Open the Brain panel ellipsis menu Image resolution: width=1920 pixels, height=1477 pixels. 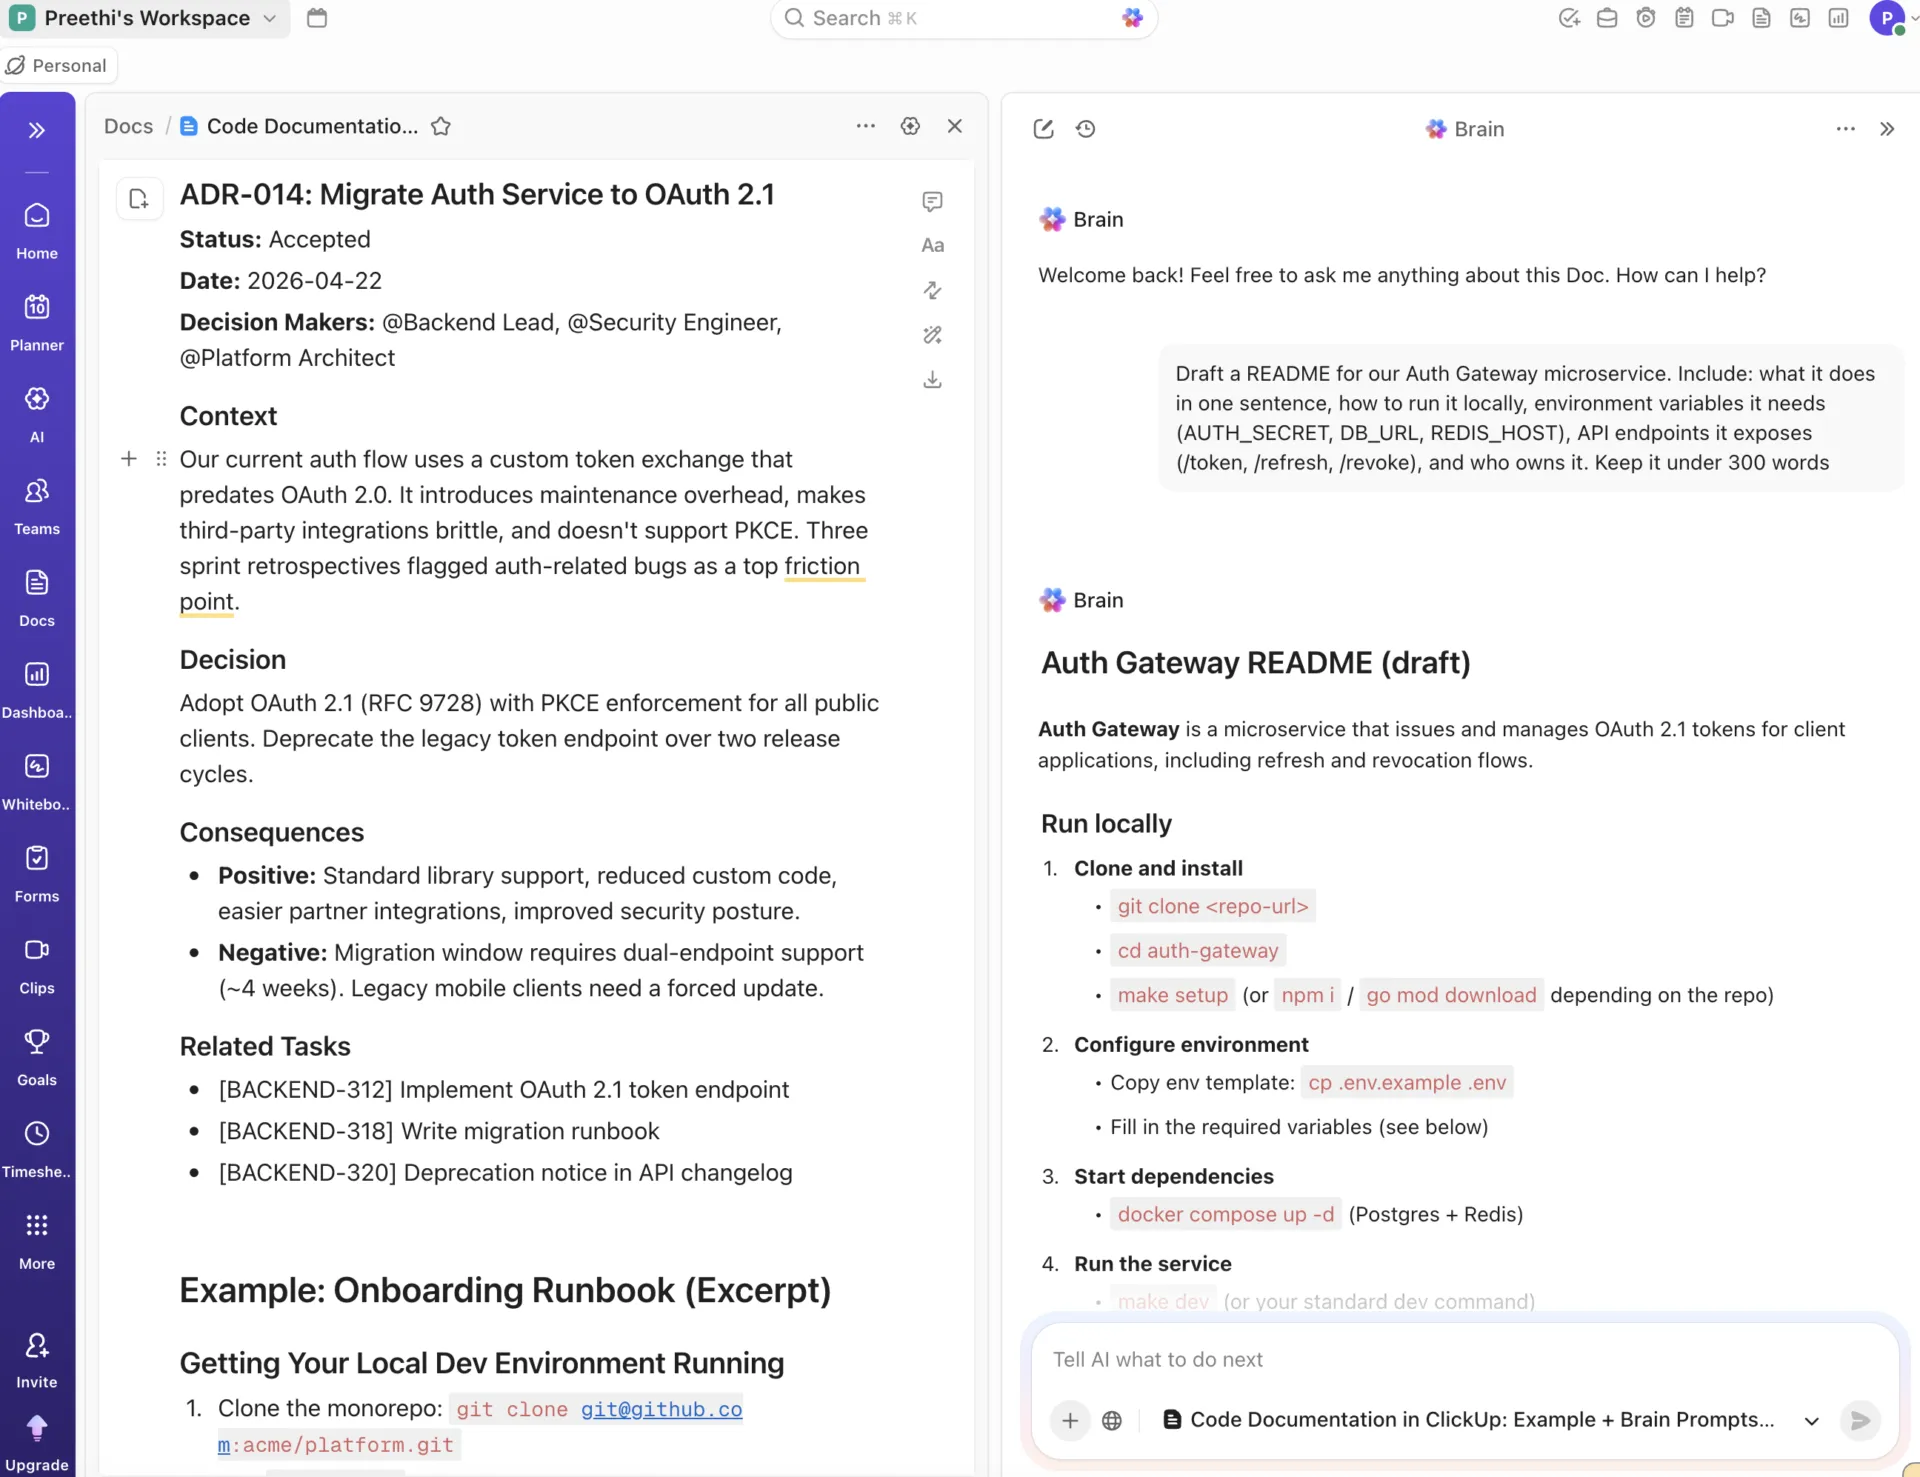coord(1846,129)
